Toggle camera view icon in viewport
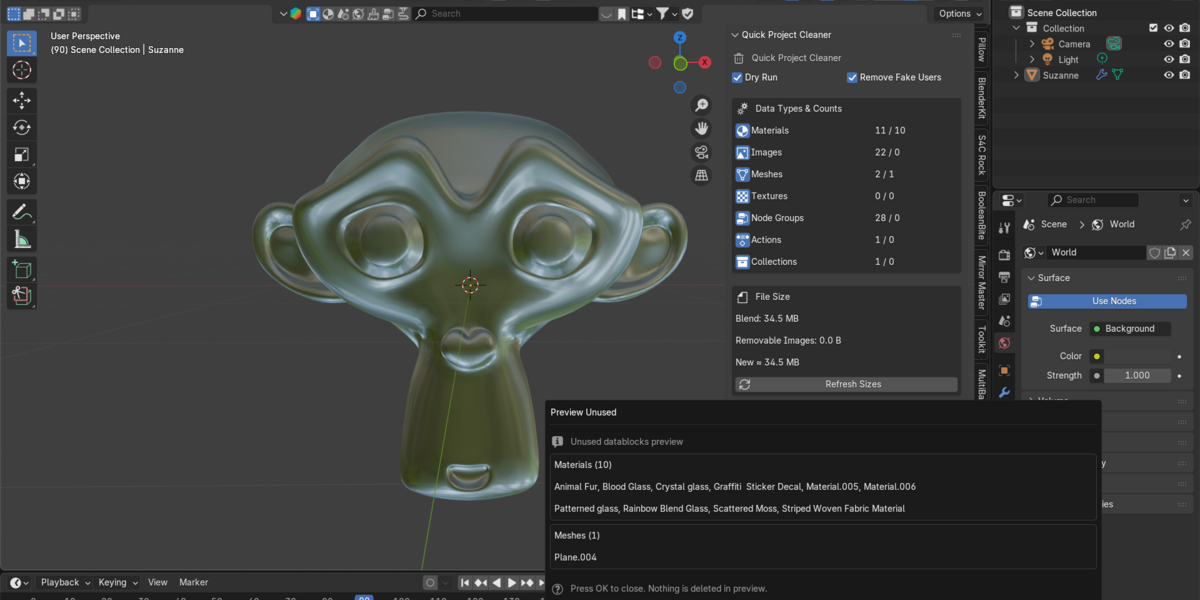1200x600 pixels. pyautogui.click(x=701, y=152)
